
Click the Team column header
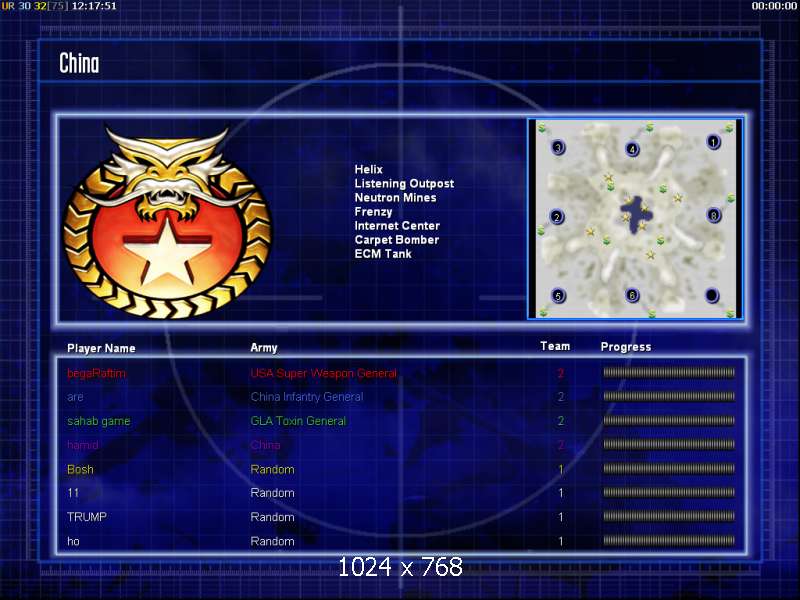(555, 346)
